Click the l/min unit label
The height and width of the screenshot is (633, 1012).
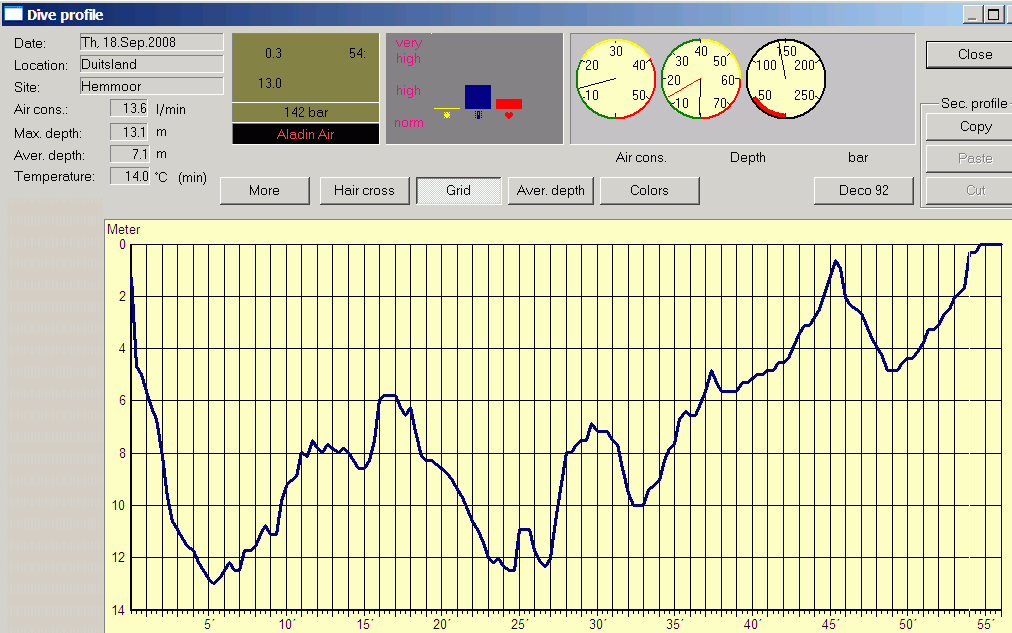171,110
